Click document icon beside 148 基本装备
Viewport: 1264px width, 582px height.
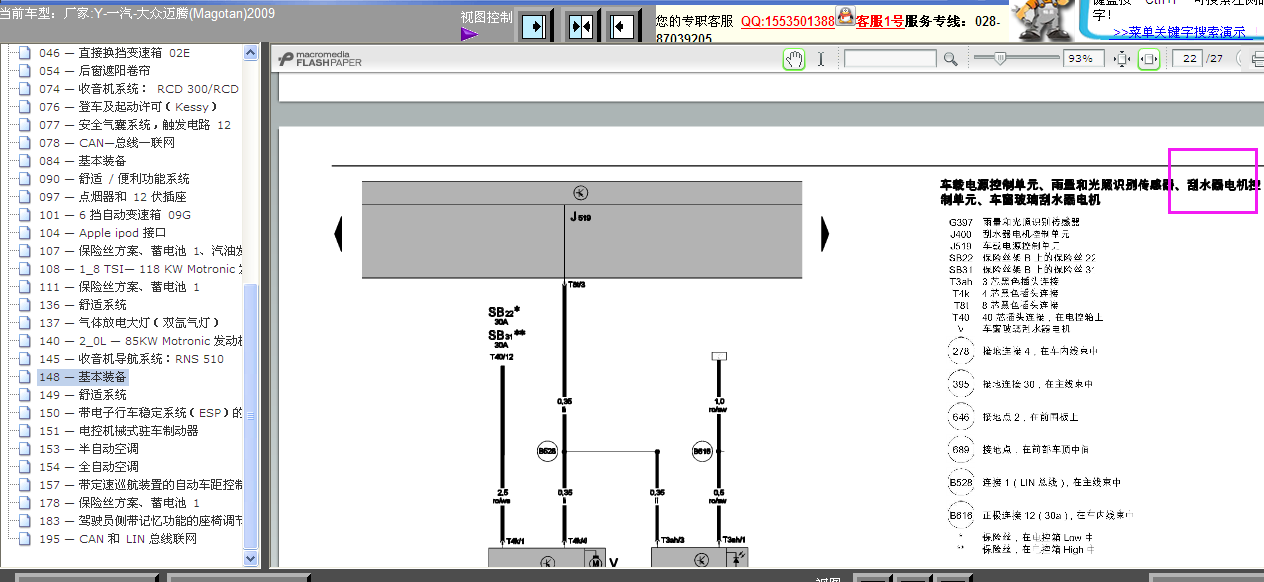[x=25, y=377]
